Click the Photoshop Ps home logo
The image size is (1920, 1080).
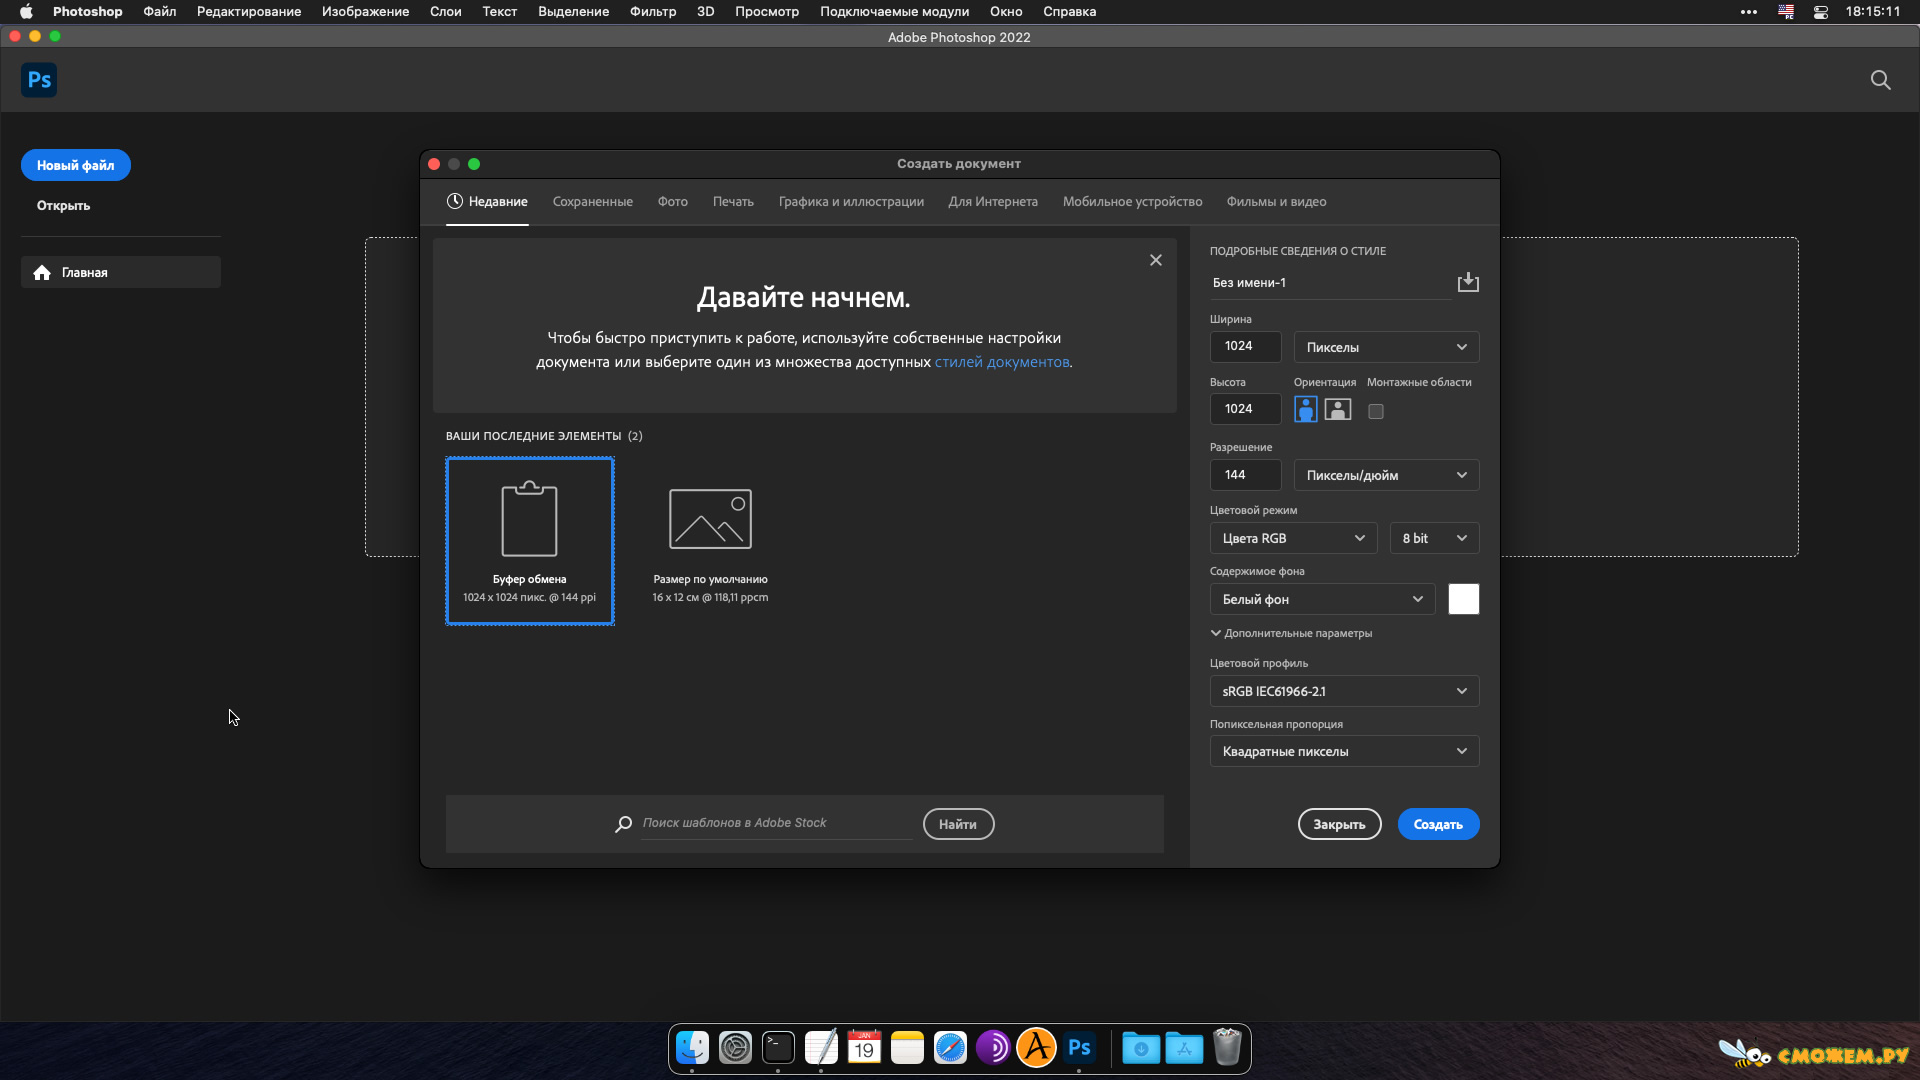pyautogui.click(x=39, y=80)
